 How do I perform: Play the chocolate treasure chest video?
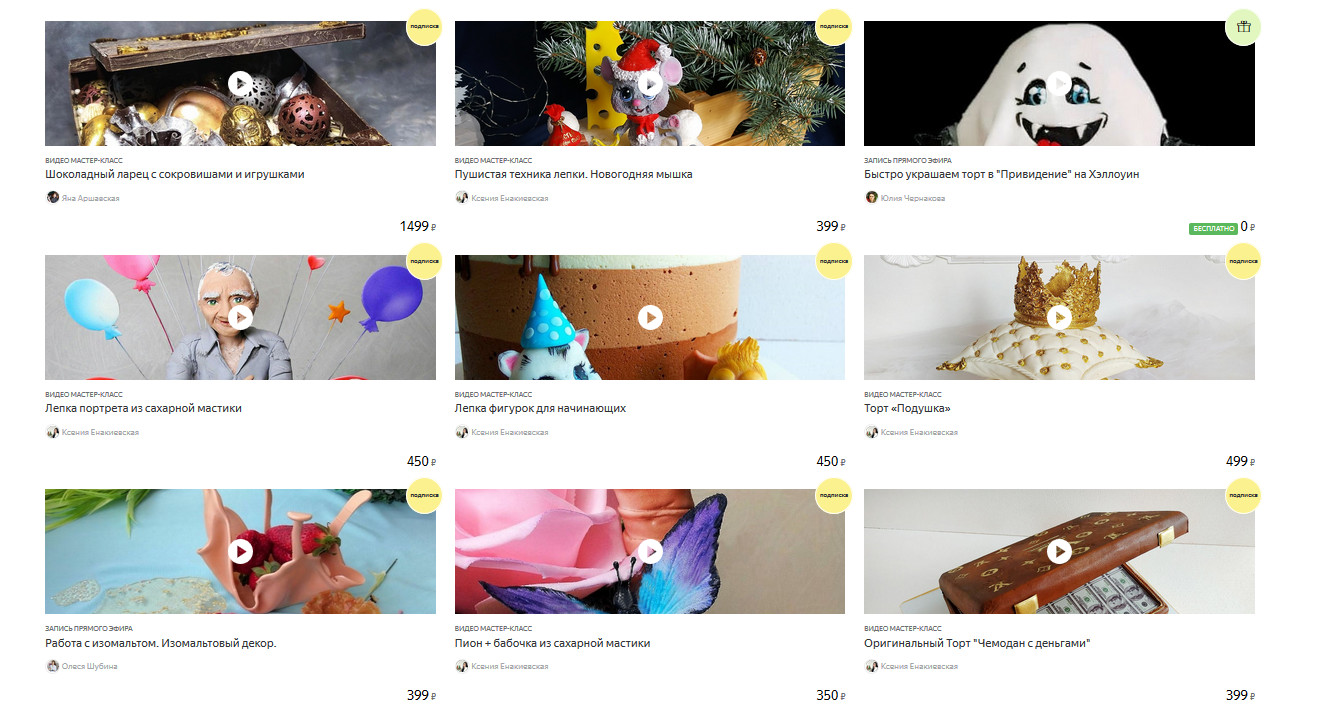click(x=240, y=83)
